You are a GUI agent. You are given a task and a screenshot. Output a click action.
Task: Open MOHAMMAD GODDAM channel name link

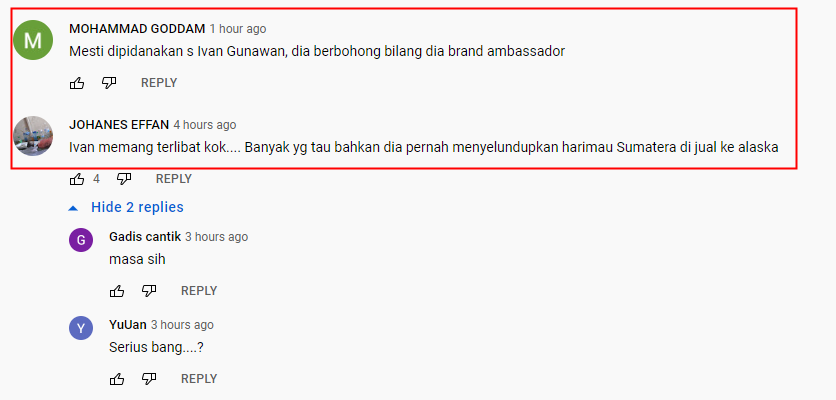137,29
